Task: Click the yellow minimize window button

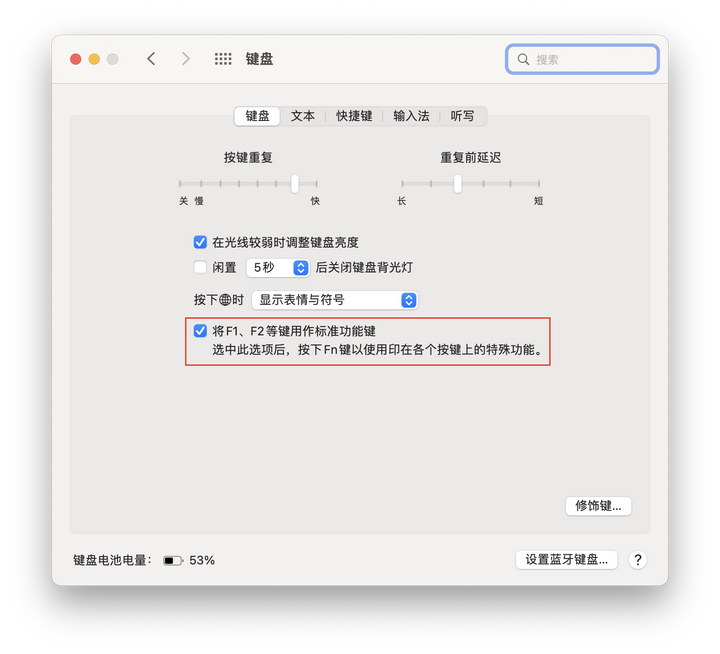Action: click(94, 59)
